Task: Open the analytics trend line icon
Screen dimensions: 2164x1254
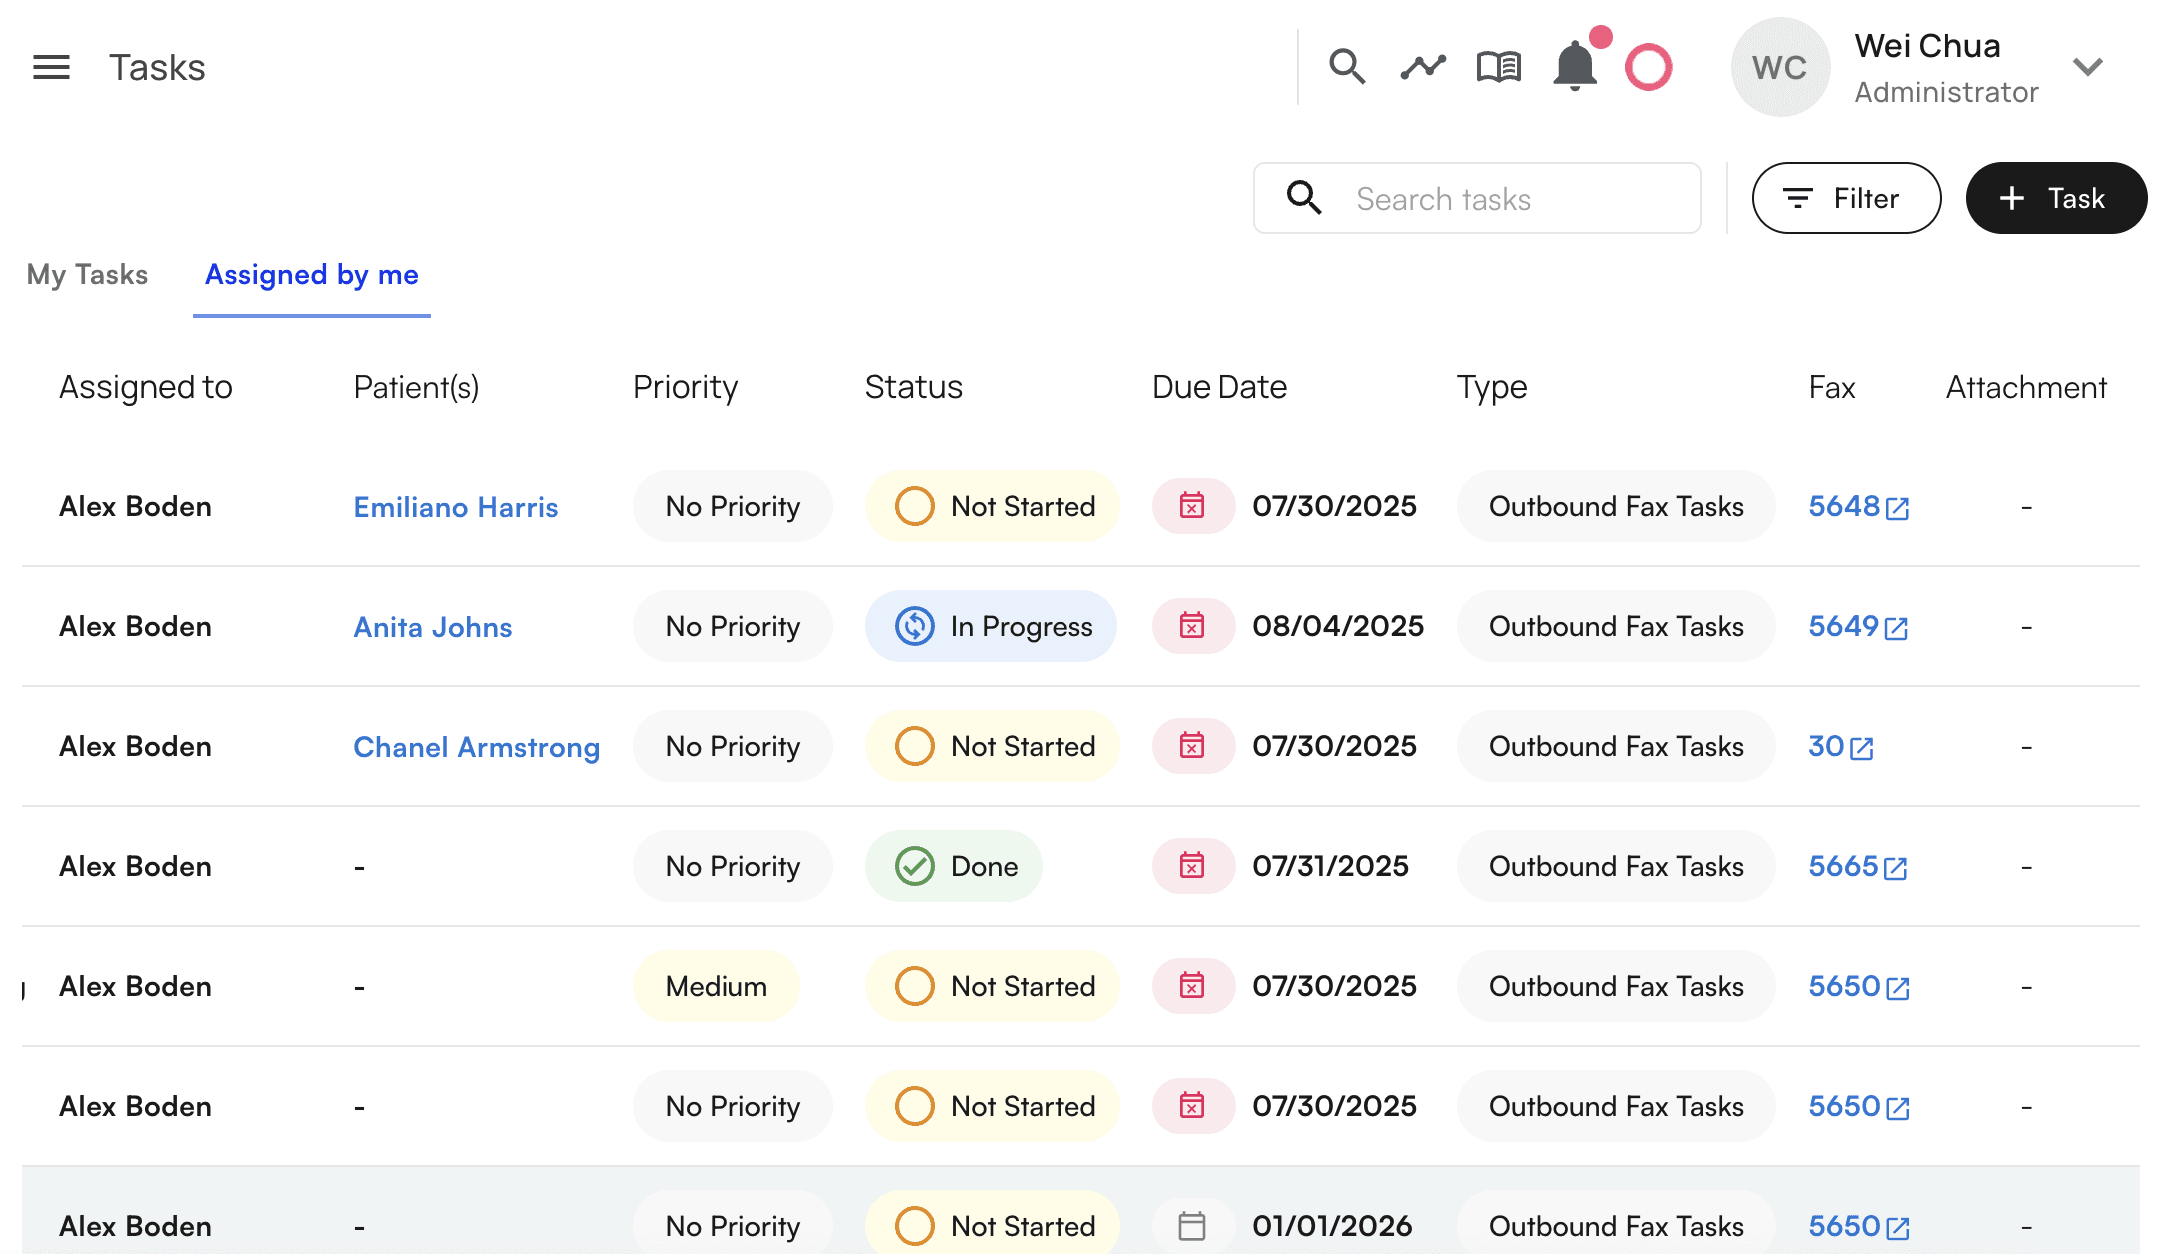Action: tap(1422, 67)
